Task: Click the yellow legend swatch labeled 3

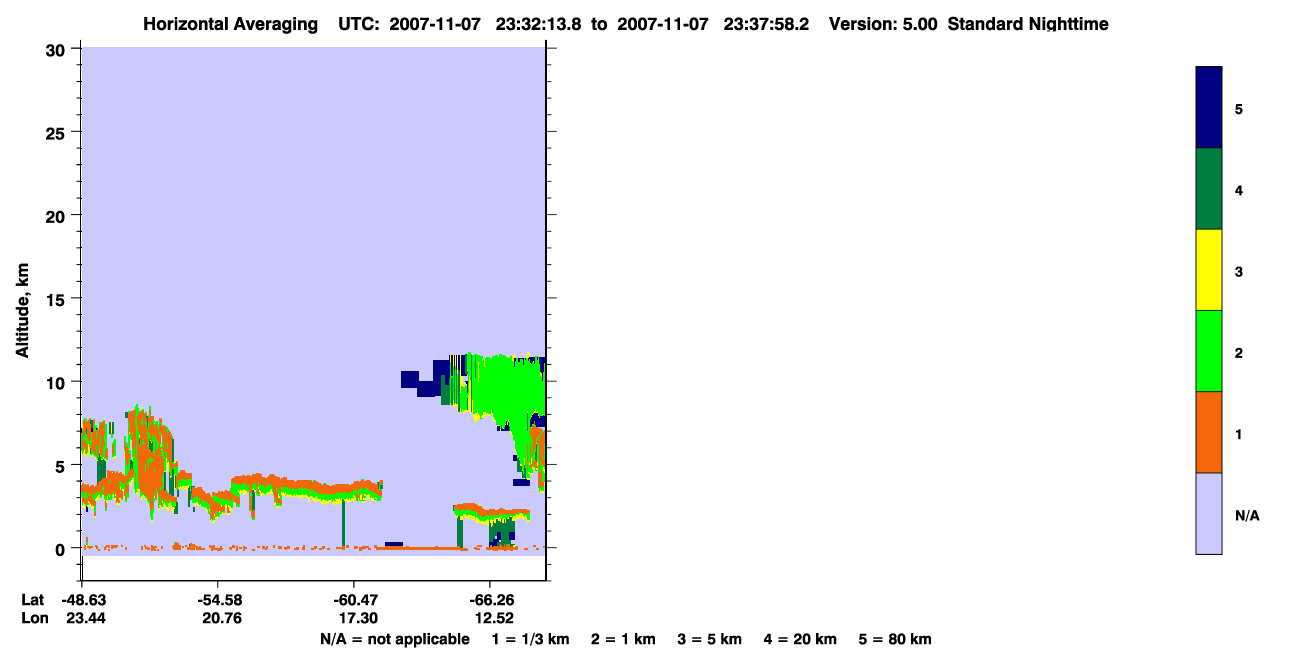Action: point(1209,270)
